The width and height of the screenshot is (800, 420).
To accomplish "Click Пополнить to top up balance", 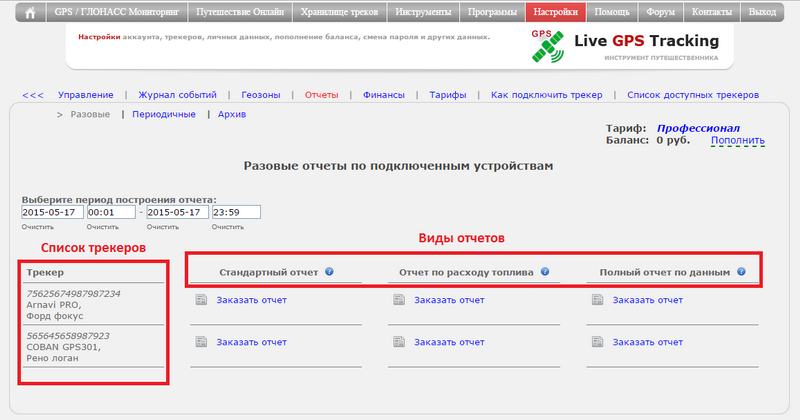I will point(737,141).
